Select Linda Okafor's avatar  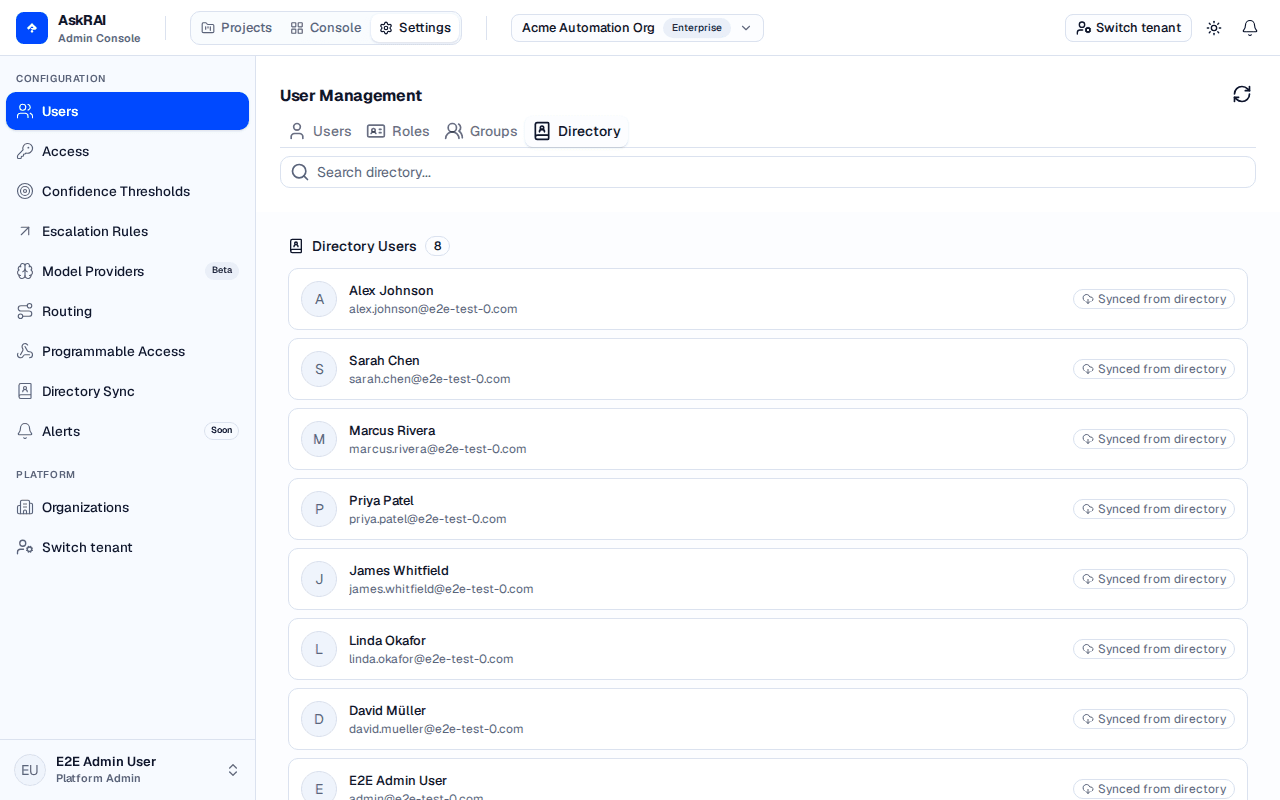pyautogui.click(x=319, y=649)
